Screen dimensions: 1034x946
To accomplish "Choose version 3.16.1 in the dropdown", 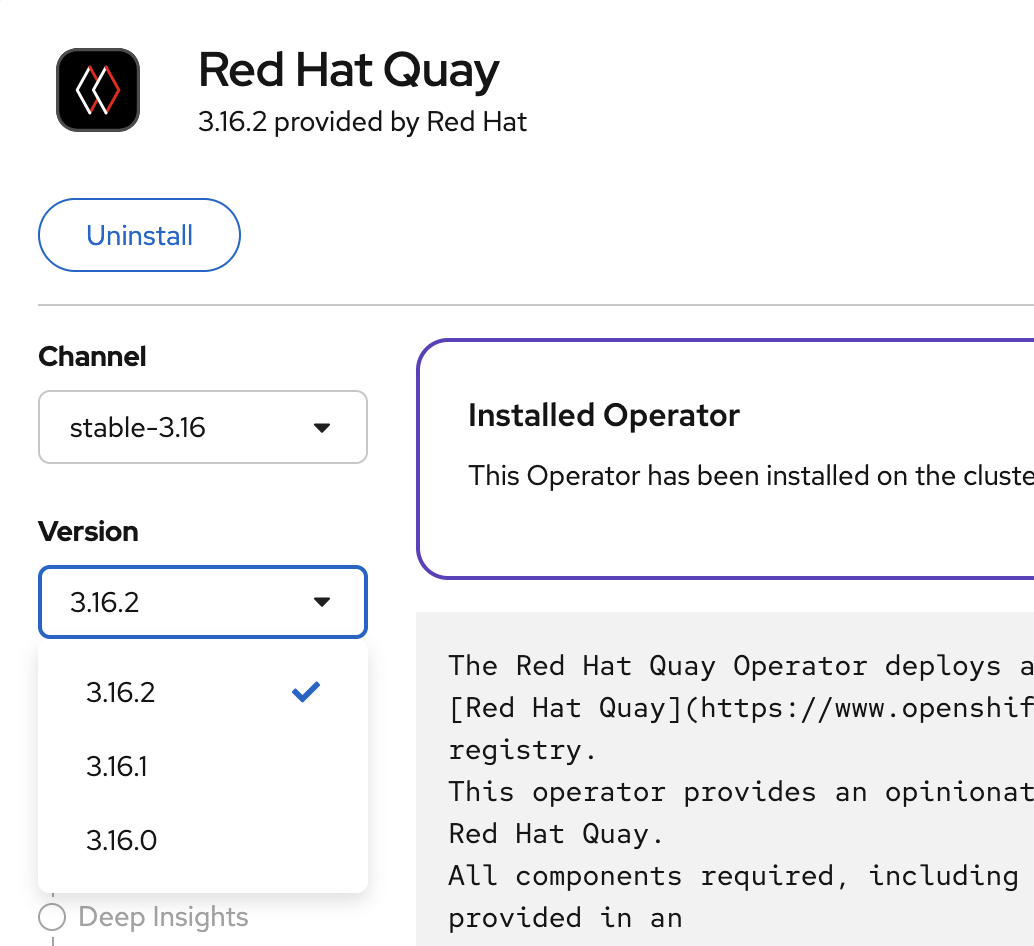I will click(117, 767).
